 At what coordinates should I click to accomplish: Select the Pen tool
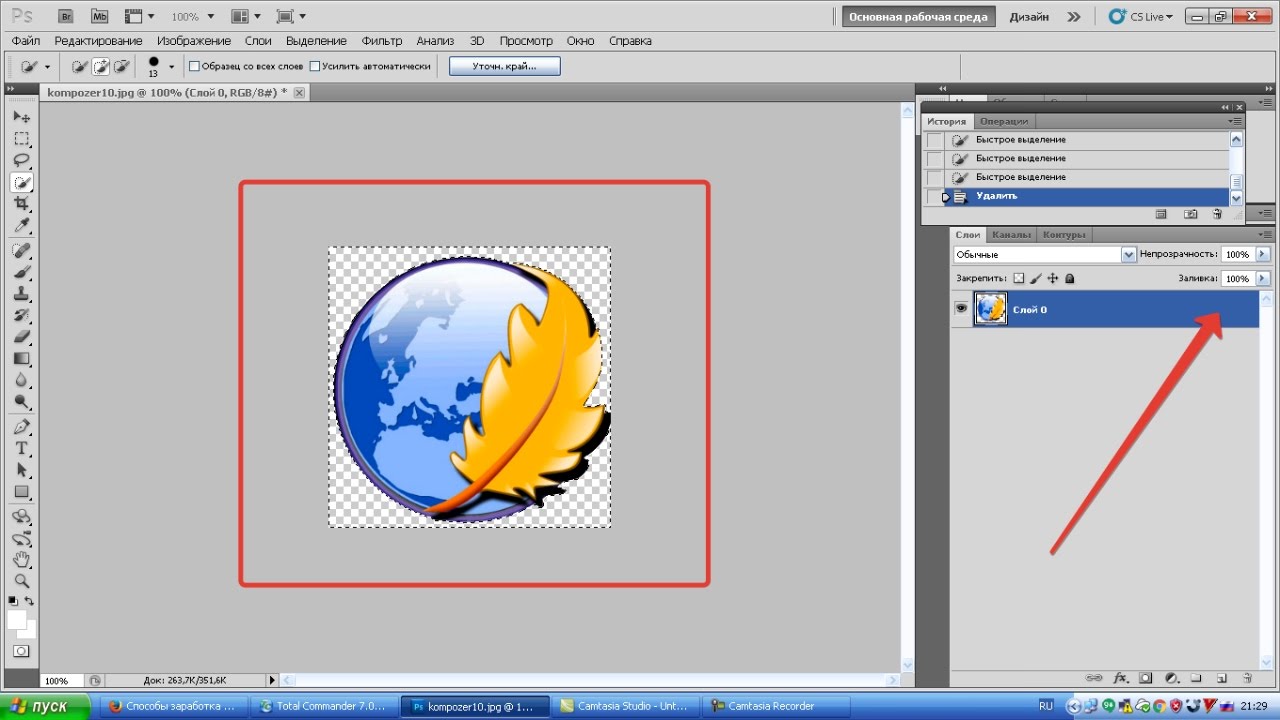tap(21, 427)
